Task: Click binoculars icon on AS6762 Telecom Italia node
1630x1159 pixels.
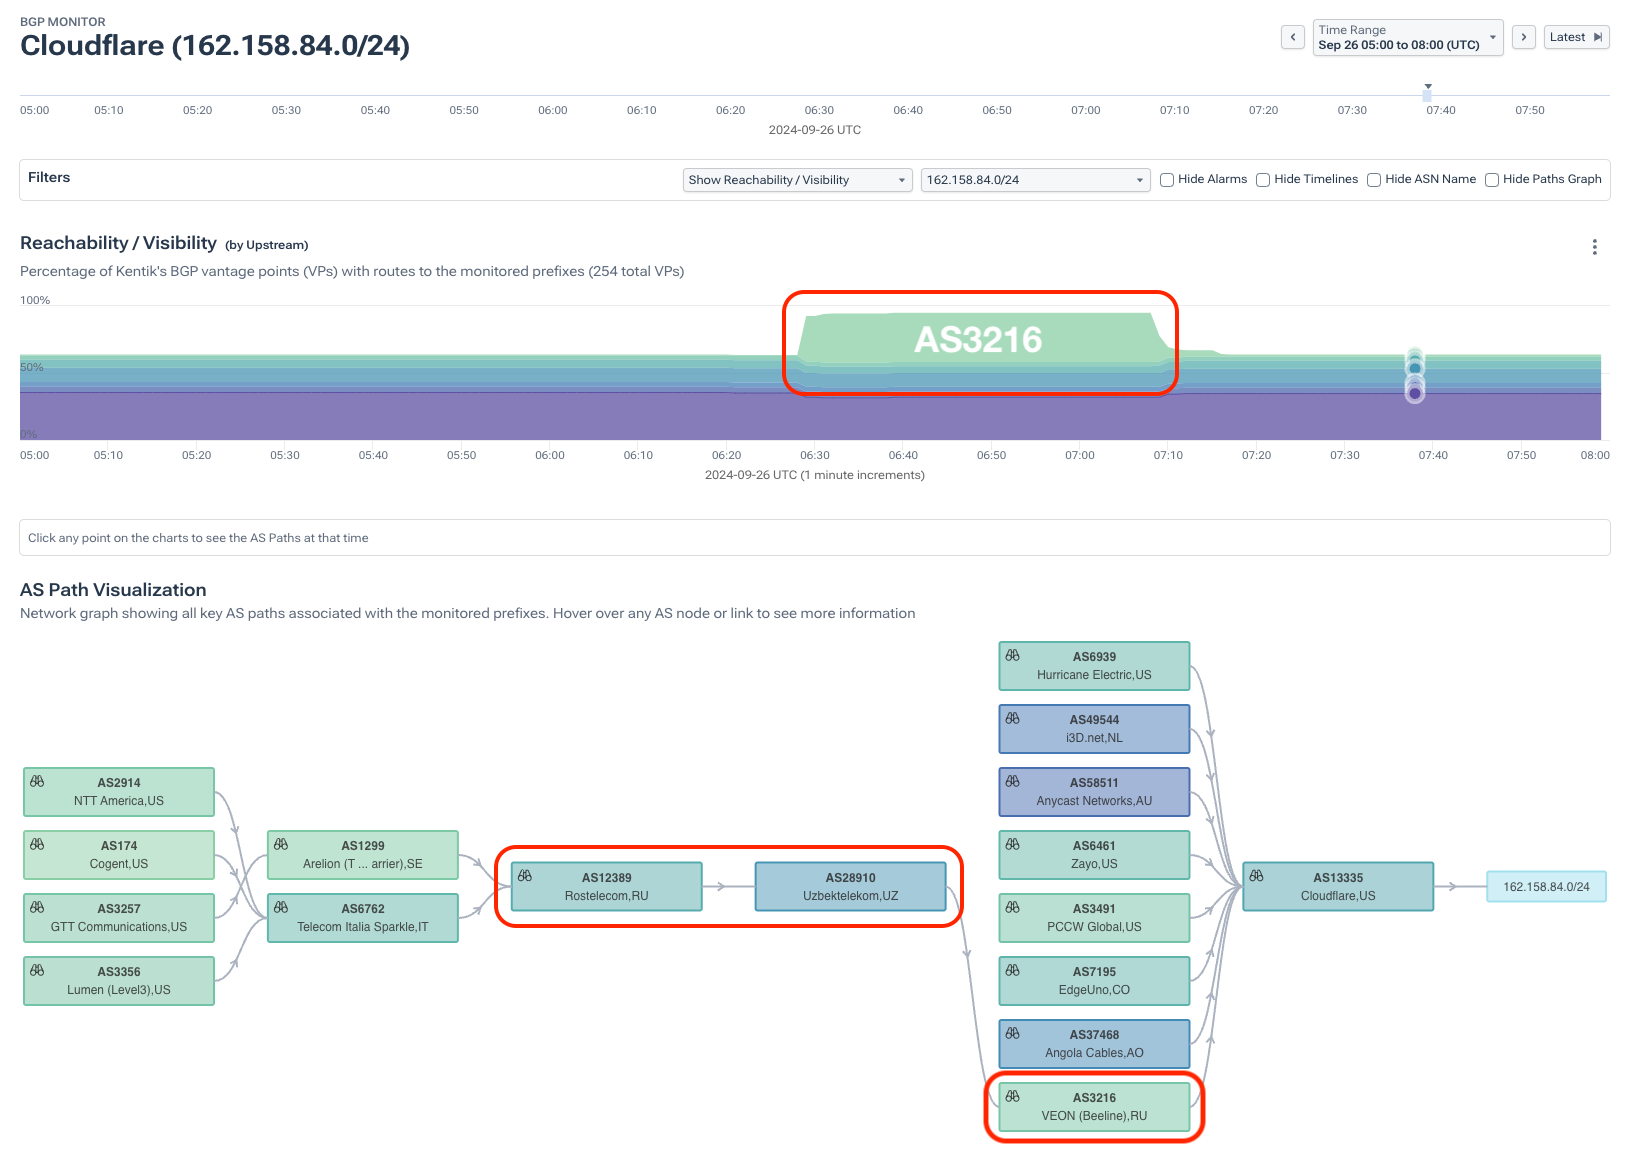Action: pyautogui.click(x=281, y=907)
